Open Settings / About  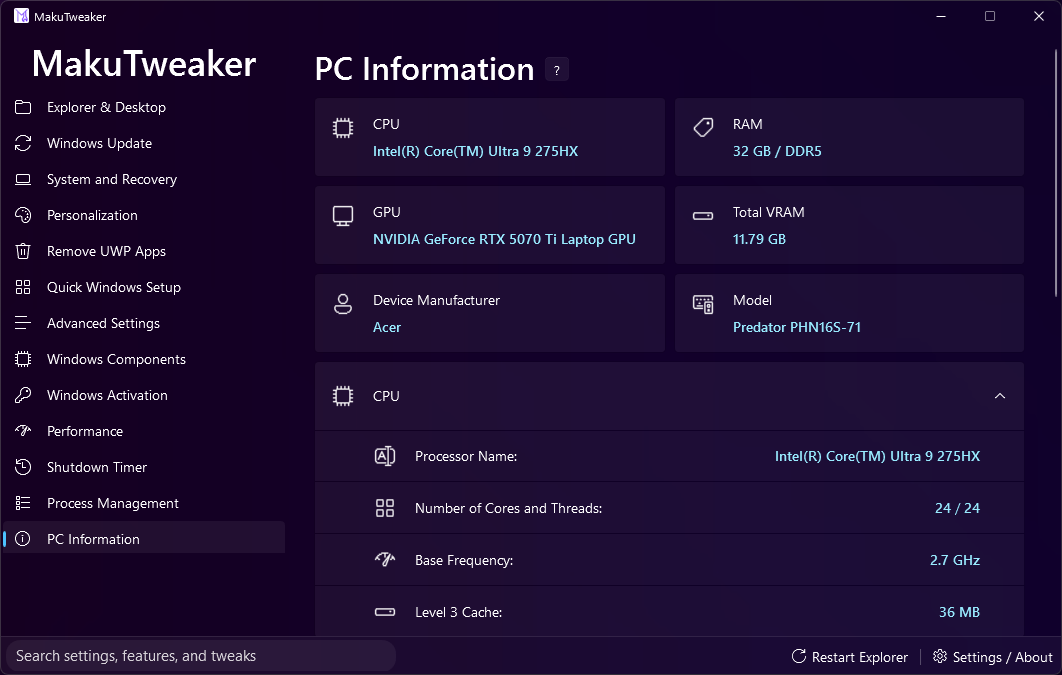[992, 657]
